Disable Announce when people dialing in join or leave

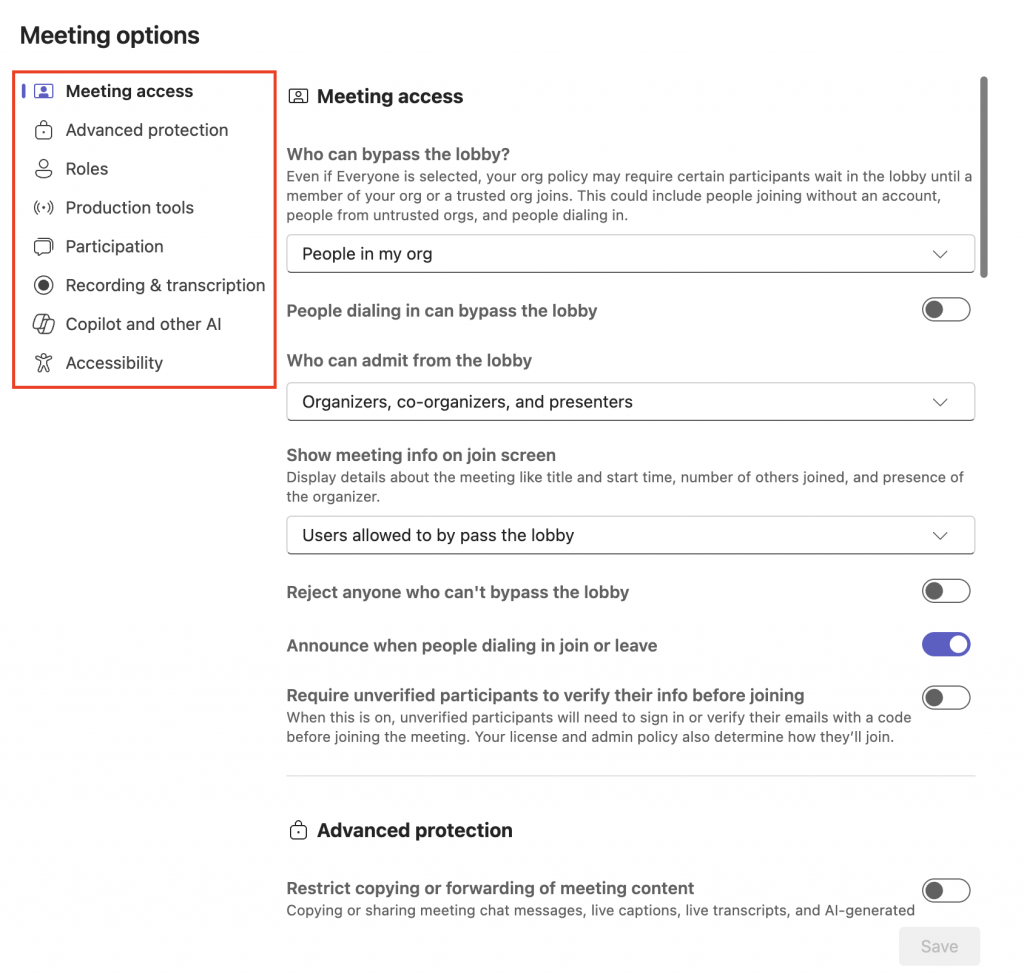pyautogui.click(x=945, y=644)
